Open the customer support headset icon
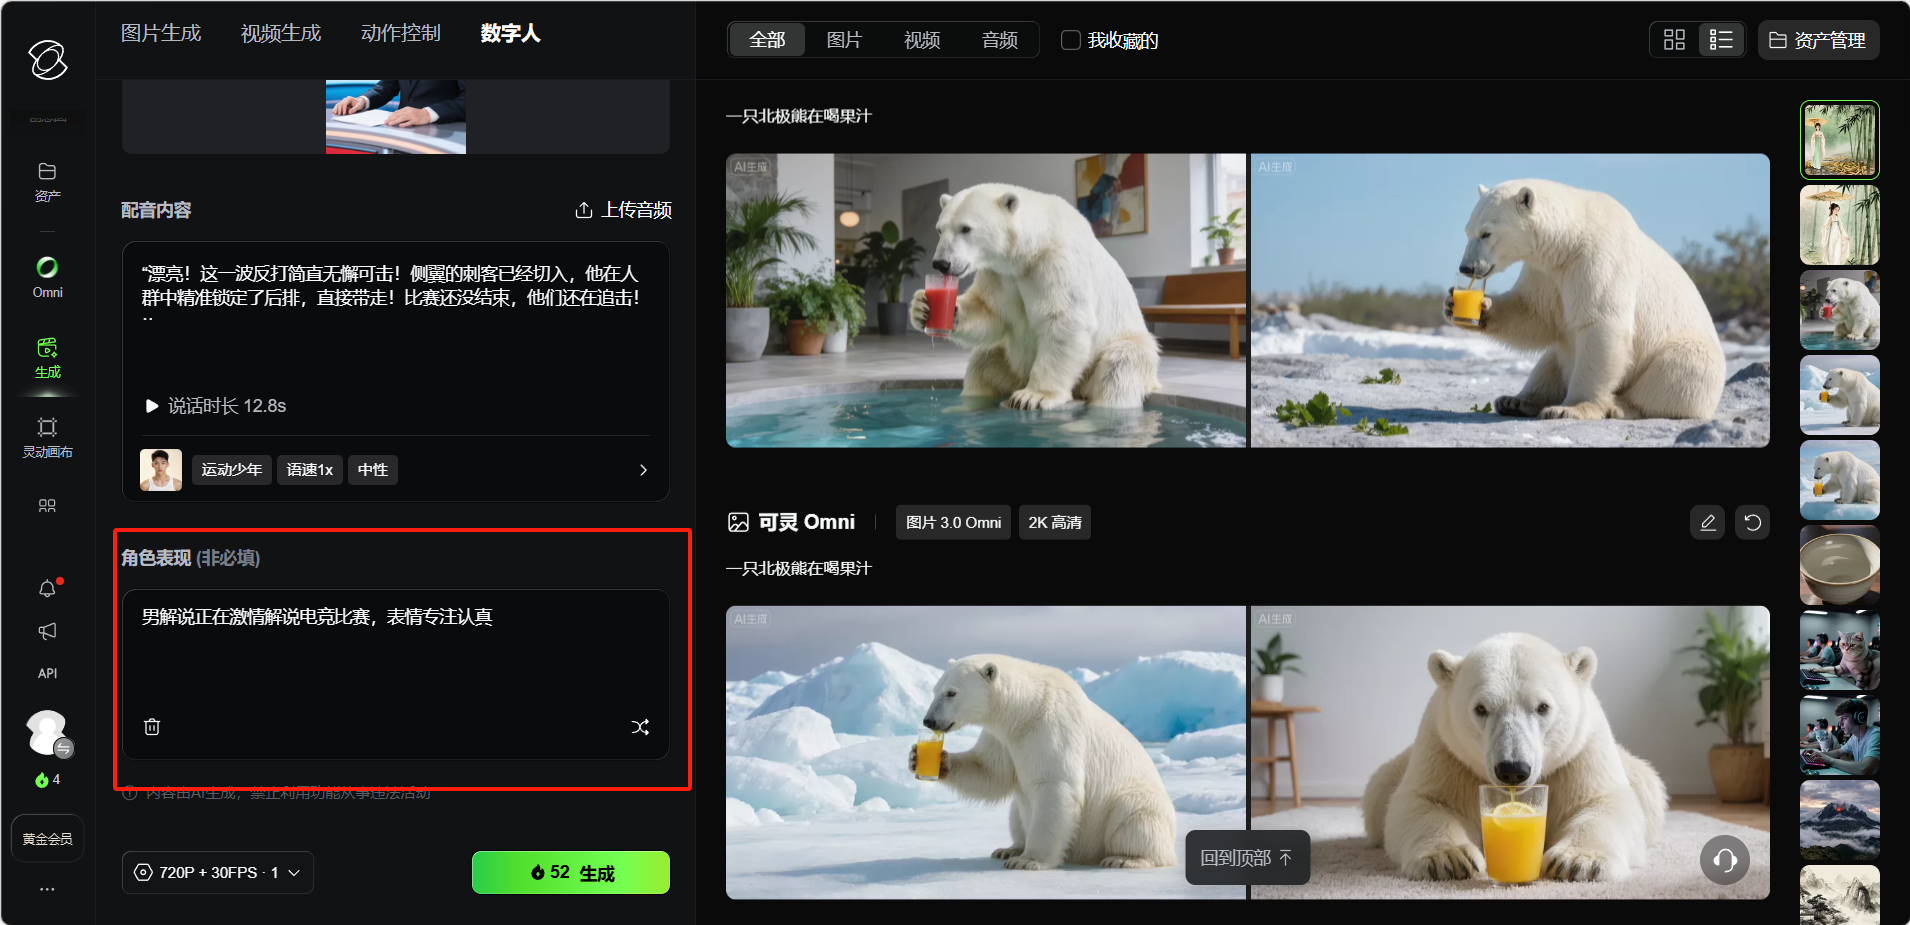Viewport: 1910px width, 925px height. click(1724, 860)
